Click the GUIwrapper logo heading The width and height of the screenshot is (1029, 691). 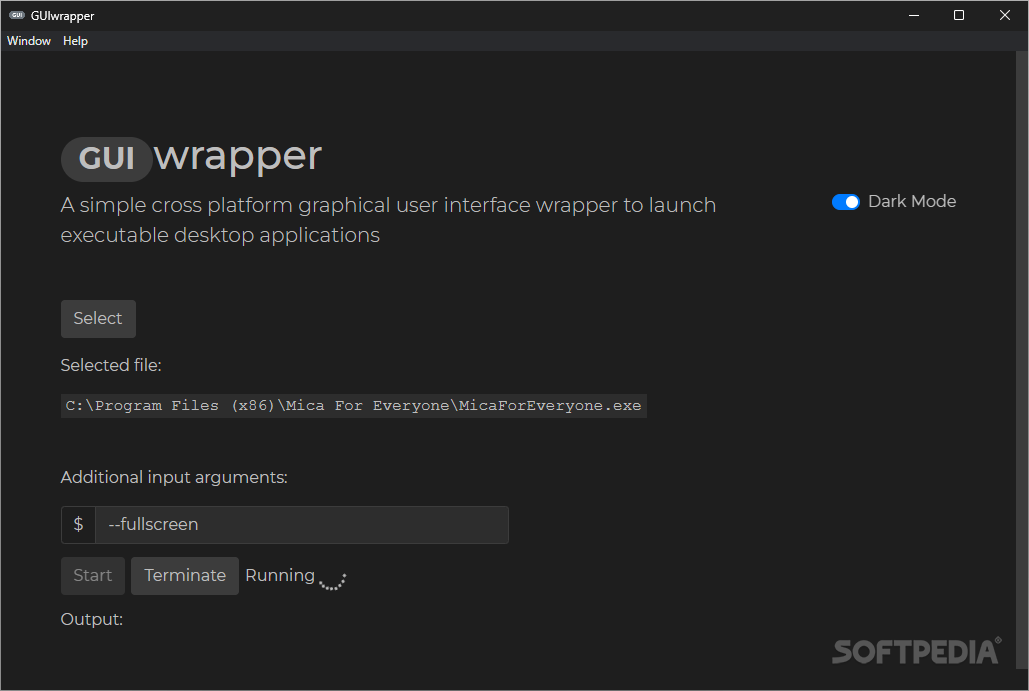pos(191,157)
